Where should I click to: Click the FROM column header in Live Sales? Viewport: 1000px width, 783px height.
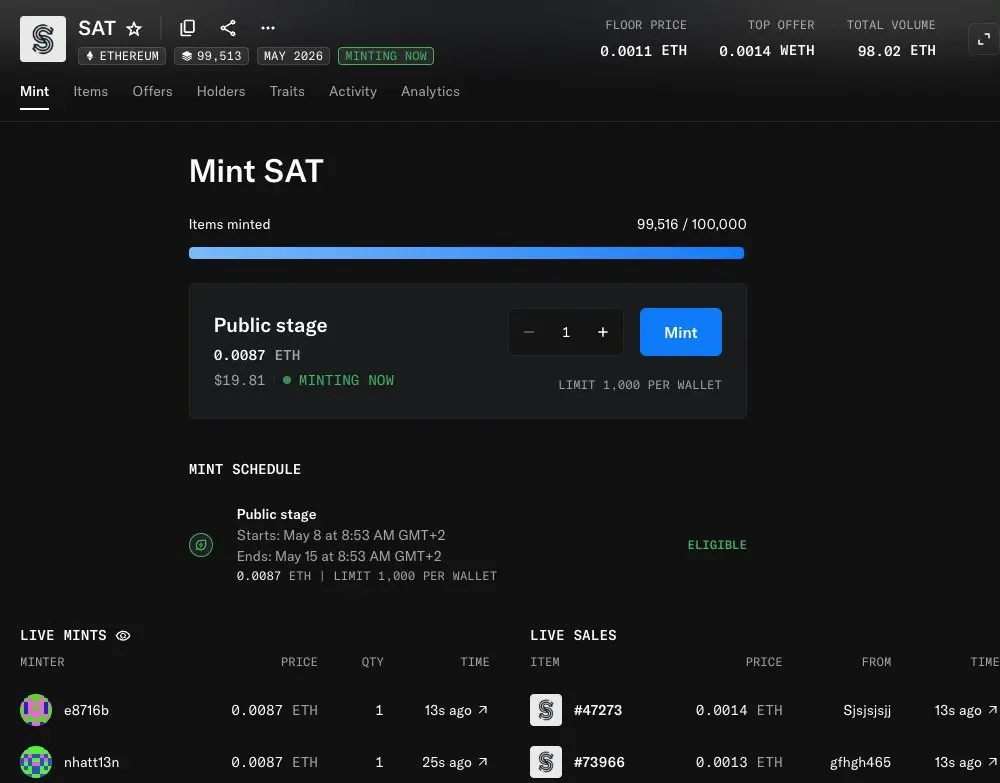(x=876, y=662)
